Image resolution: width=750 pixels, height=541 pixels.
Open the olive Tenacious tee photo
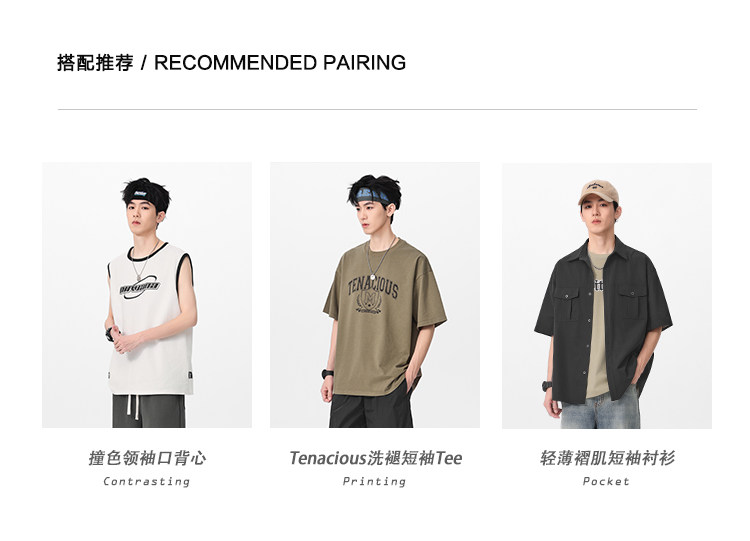[375, 295]
